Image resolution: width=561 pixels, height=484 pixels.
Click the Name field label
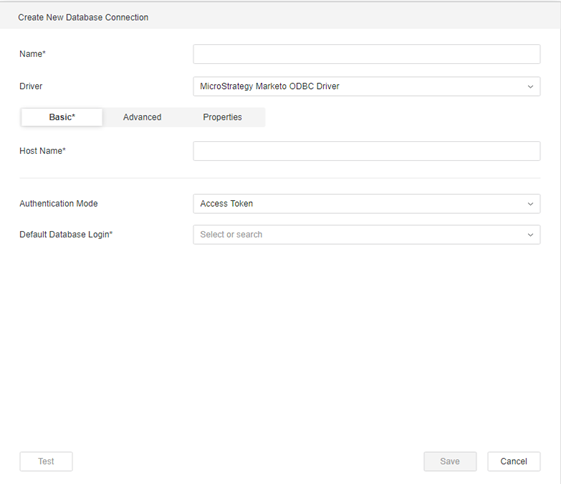coord(33,54)
